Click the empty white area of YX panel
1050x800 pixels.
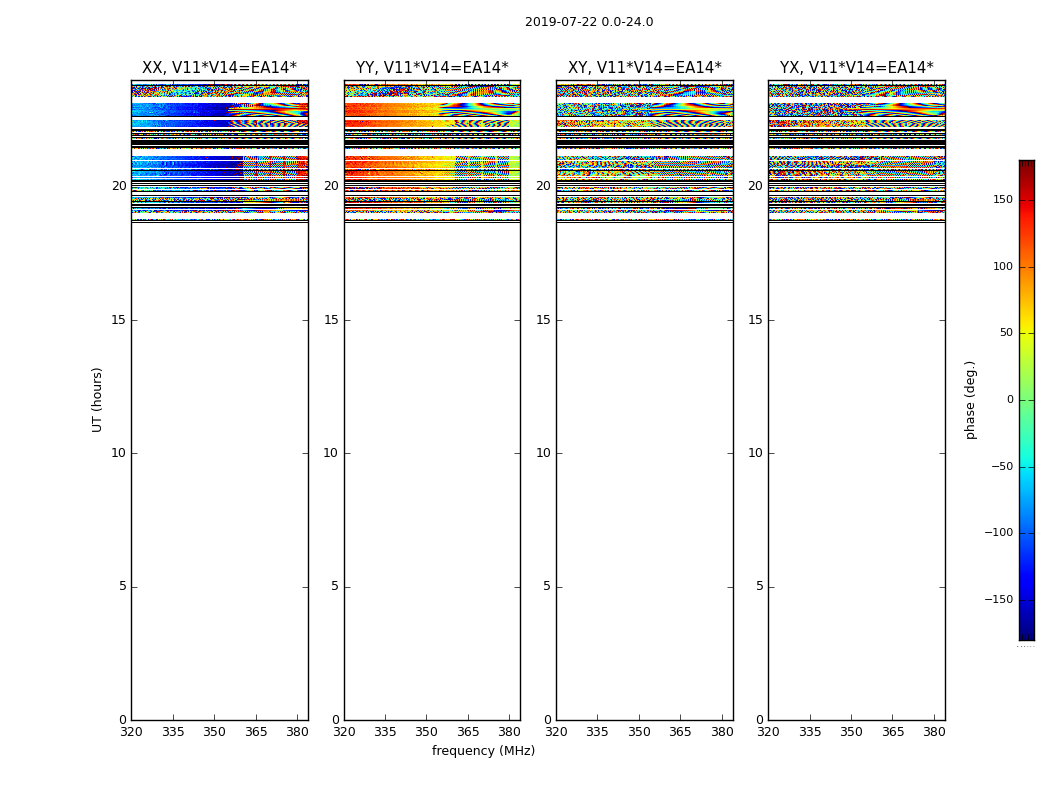(856, 450)
